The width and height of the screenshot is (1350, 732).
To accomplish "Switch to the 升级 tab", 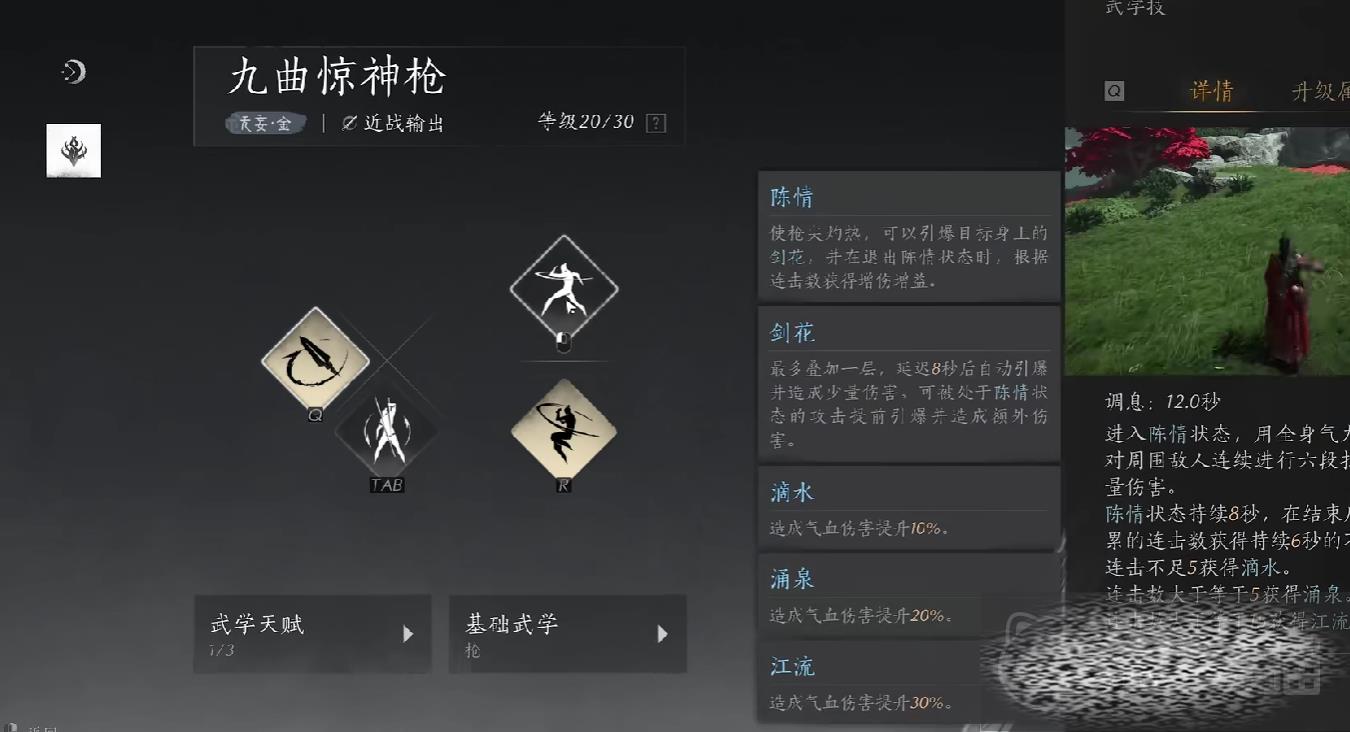I will click(1320, 92).
